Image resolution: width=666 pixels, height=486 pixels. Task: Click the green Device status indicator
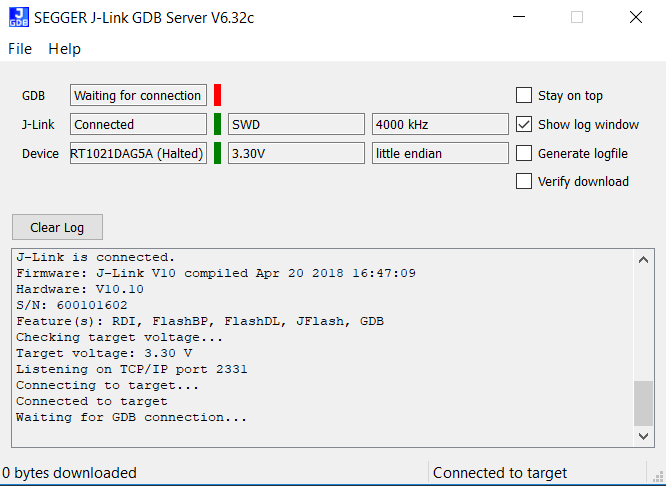[217, 153]
